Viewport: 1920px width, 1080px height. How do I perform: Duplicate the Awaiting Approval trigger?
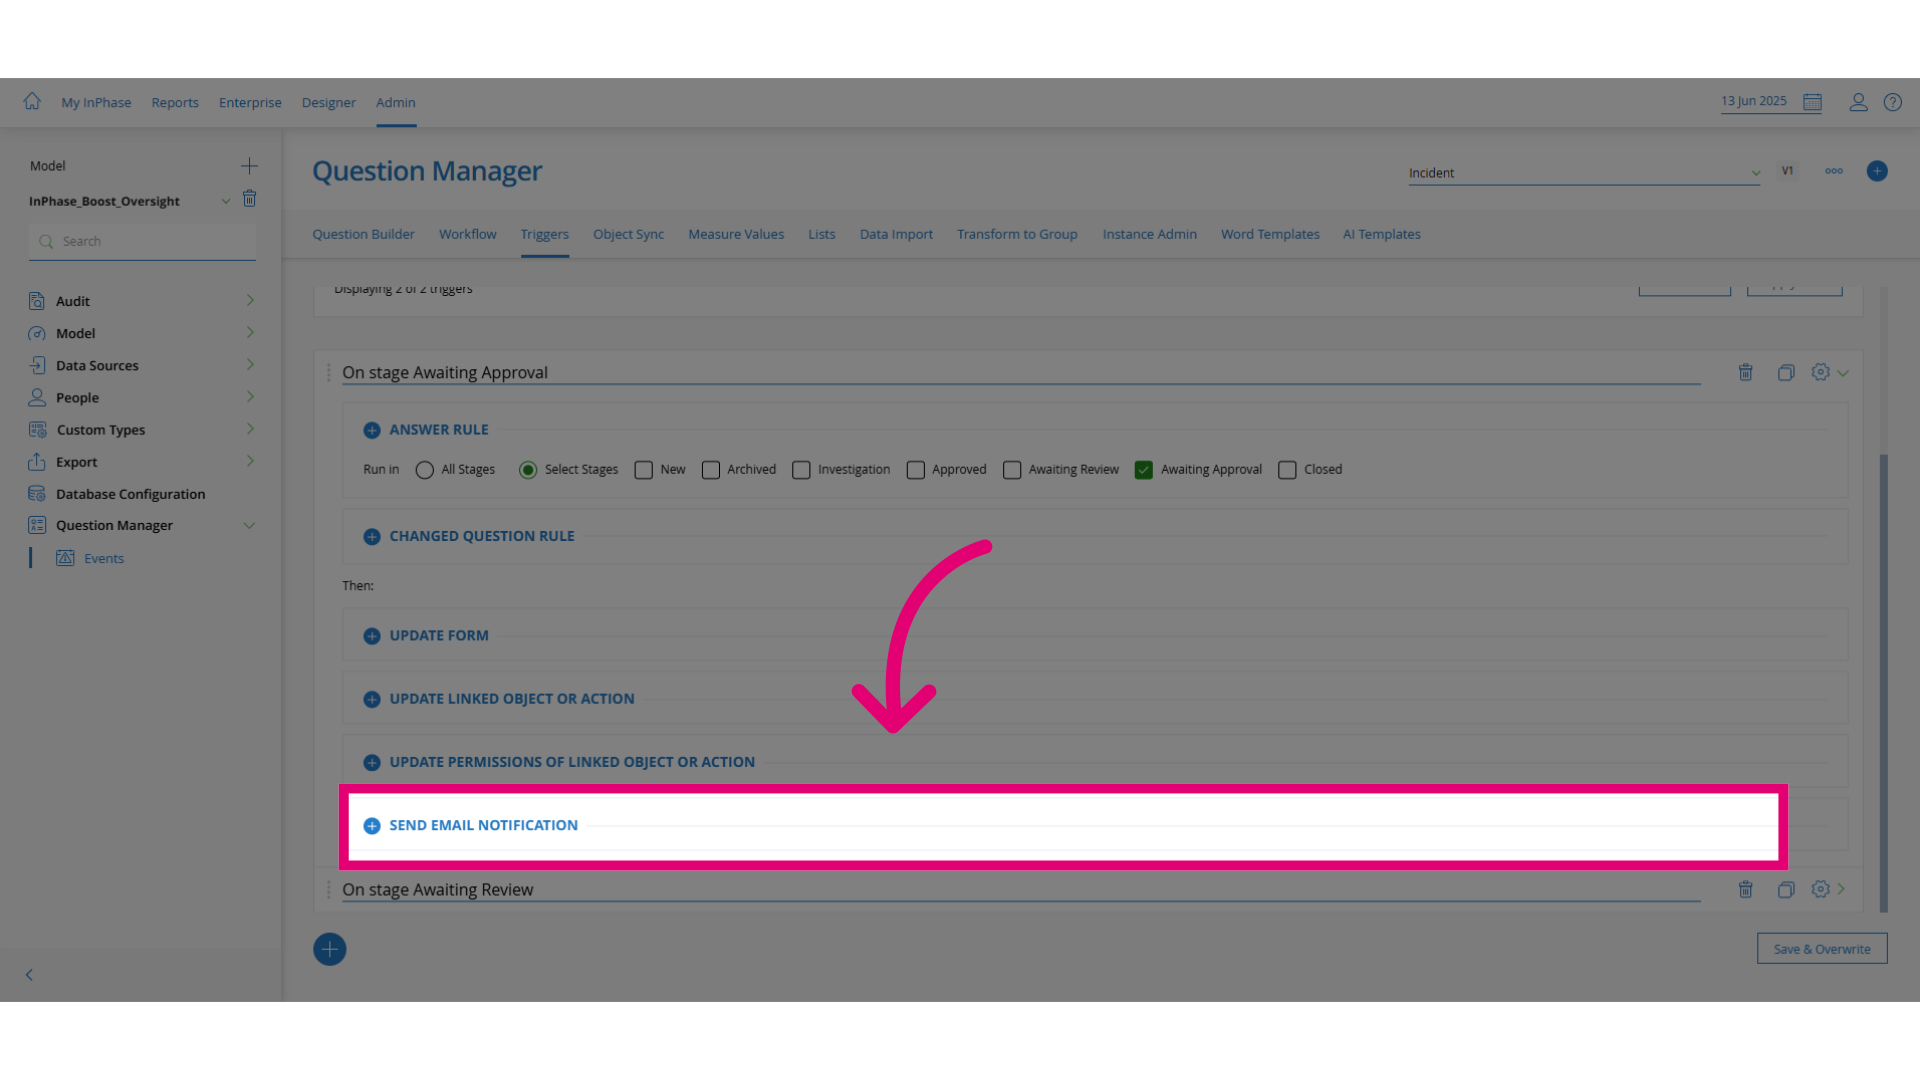(x=1786, y=372)
